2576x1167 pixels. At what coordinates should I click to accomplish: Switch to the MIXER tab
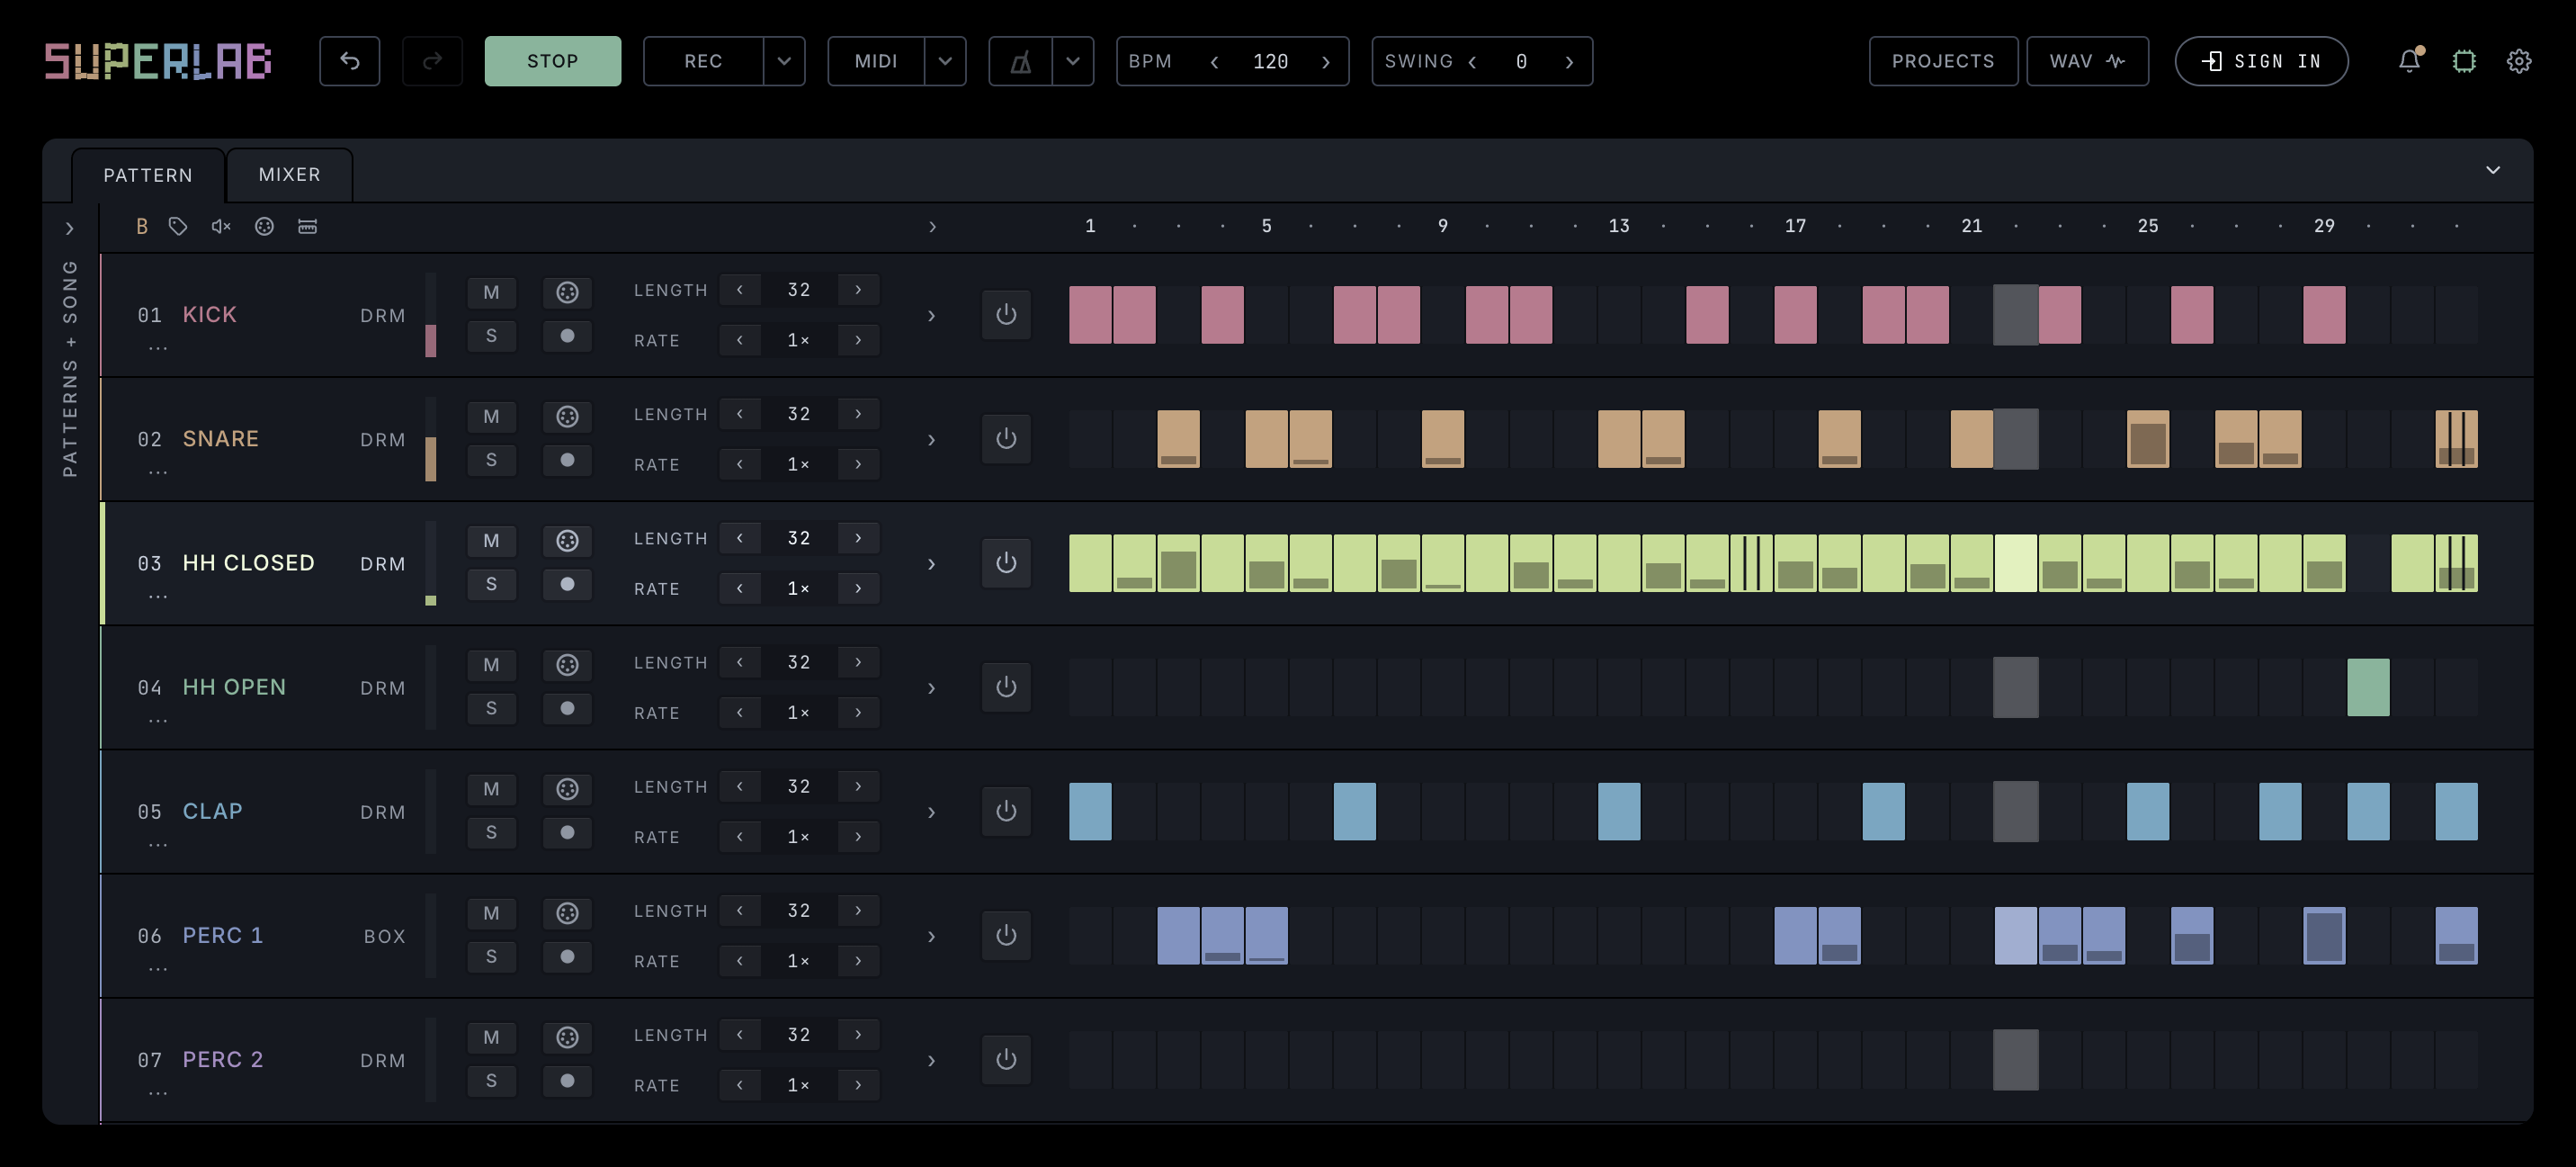[290, 174]
